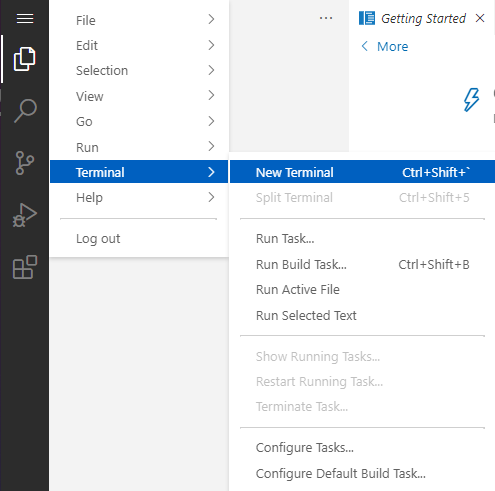Viewport: 495px width, 491px height.
Task: Click the Terminal menu entry
Action: point(139,172)
